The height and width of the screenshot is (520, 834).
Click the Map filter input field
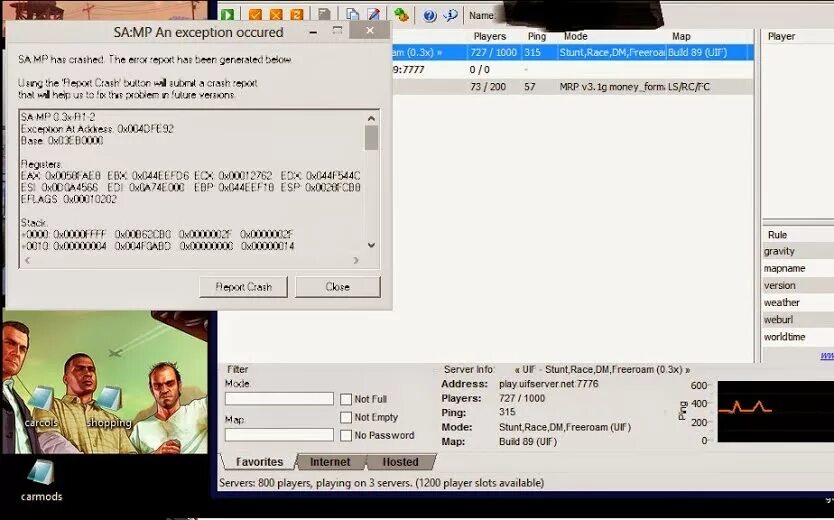pyautogui.click(x=279, y=435)
